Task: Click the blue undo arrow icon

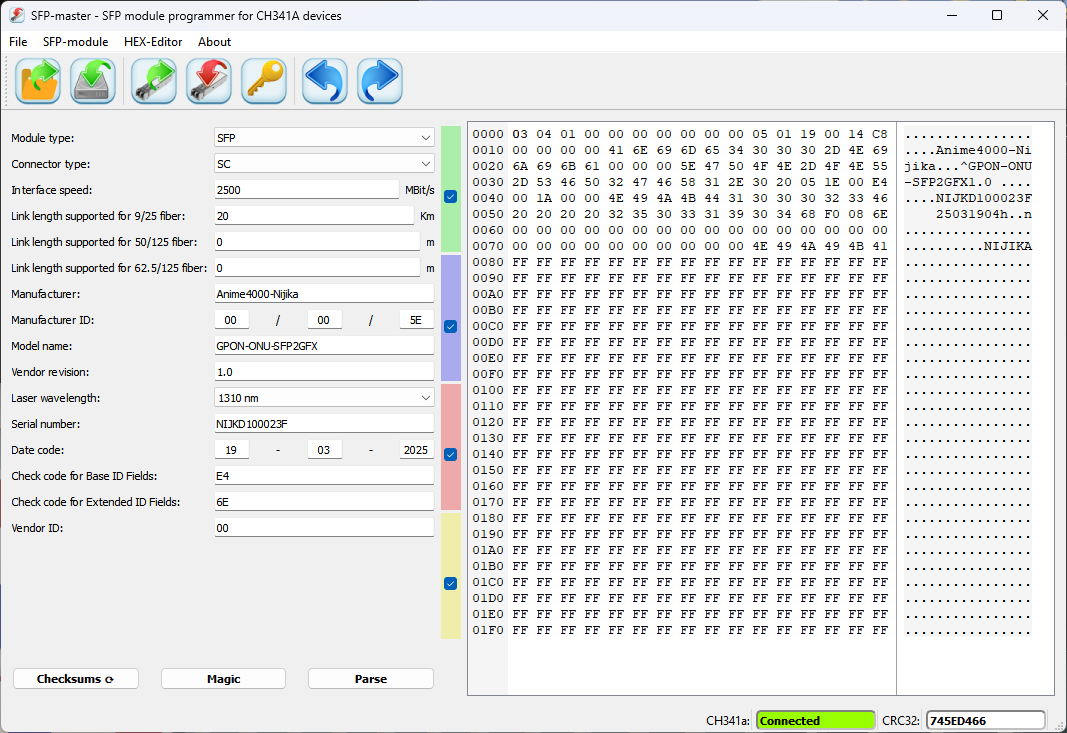Action: (x=325, y=81)
